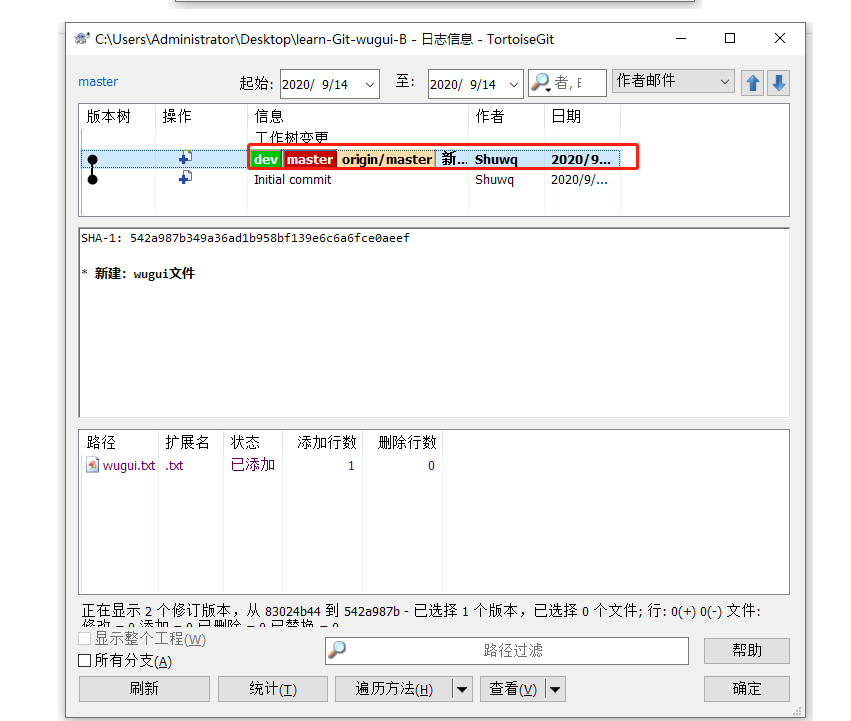The width and height of the screenshot is (851, 721).
Task: Click the red master branch label
Action: click(310, 159)
